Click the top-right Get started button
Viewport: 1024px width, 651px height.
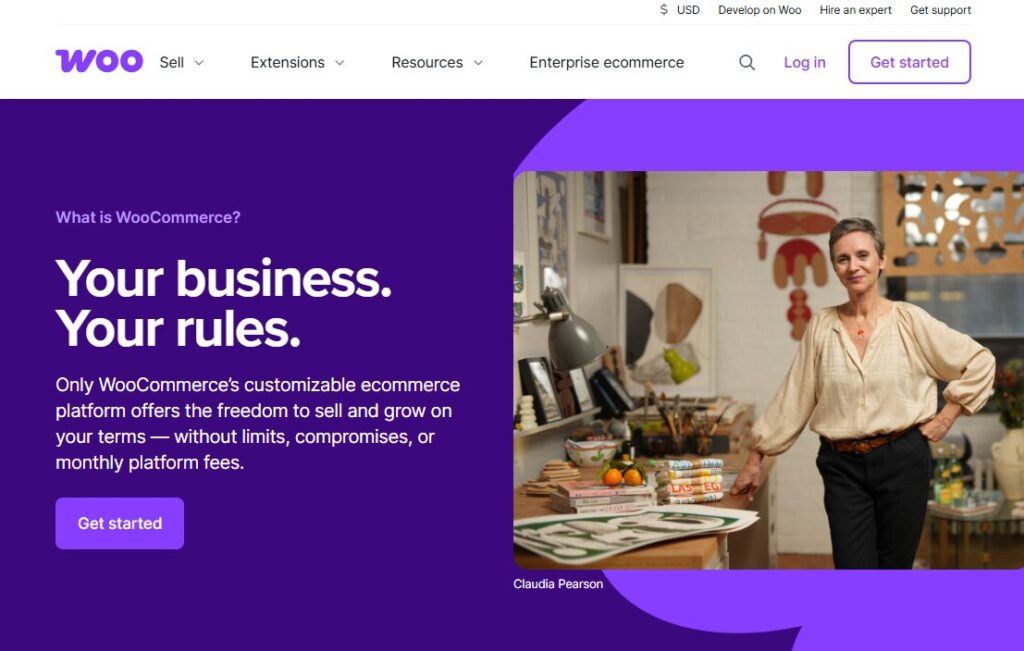coord(909,62)
